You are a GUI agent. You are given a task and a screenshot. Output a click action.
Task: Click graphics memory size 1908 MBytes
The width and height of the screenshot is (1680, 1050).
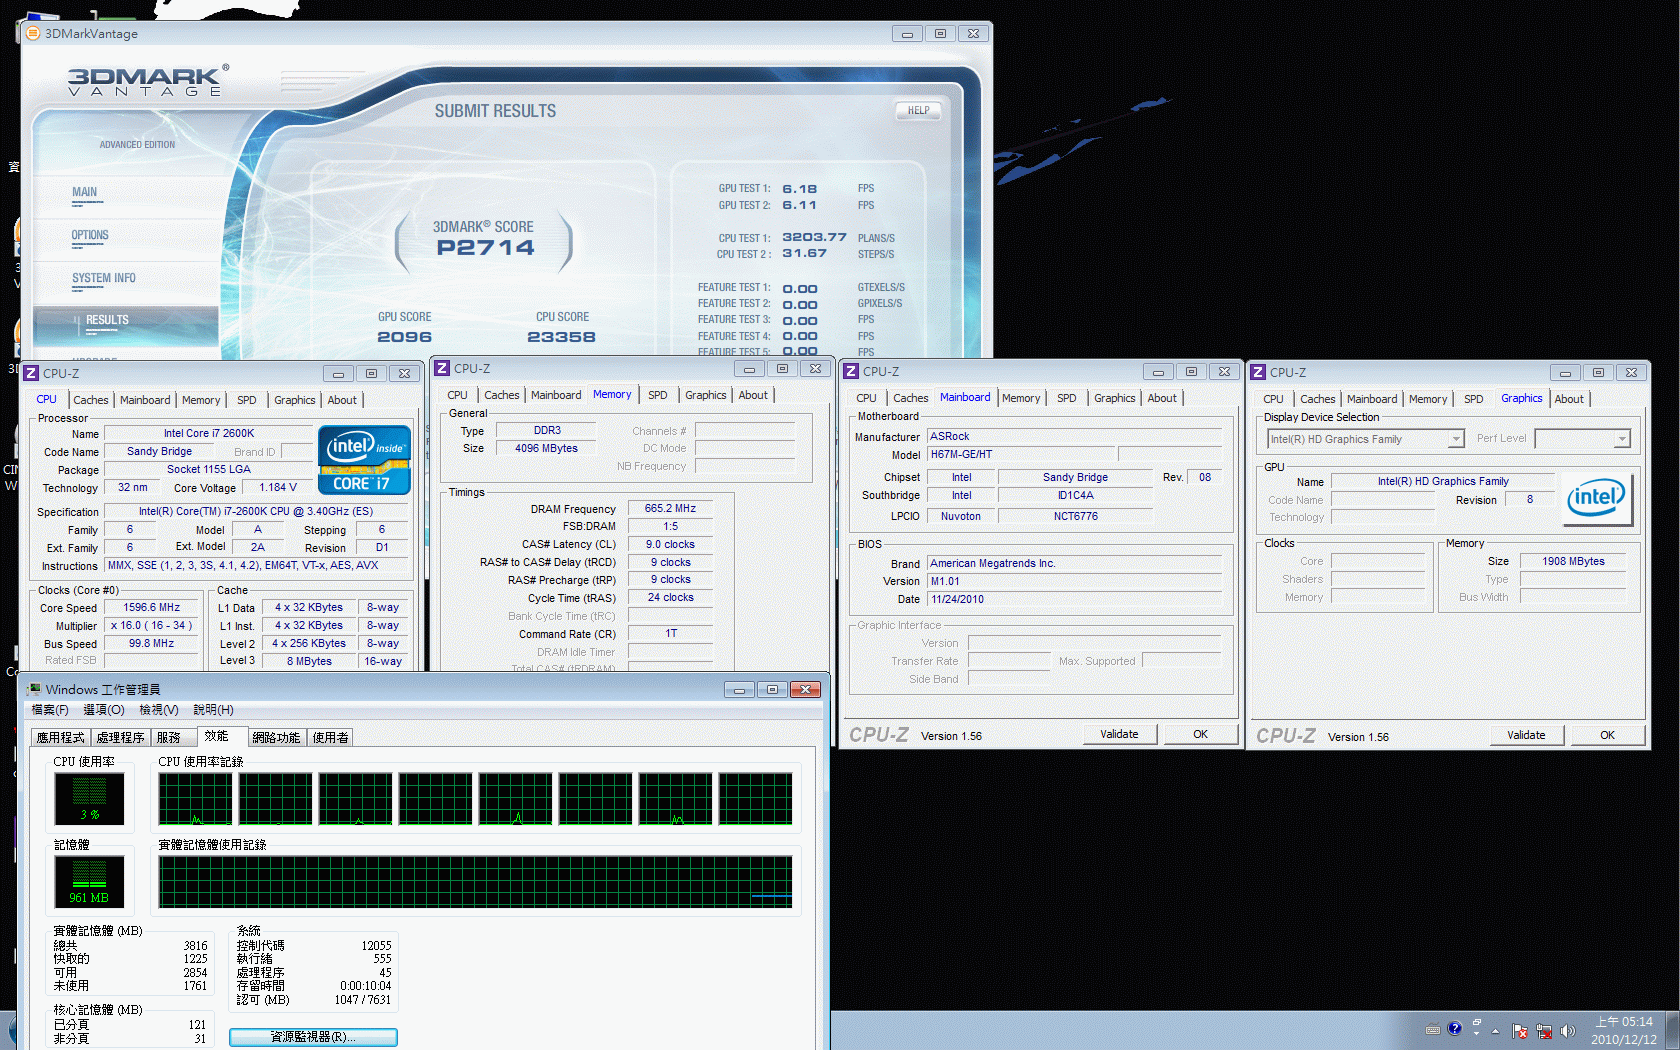pos(1573,561)
